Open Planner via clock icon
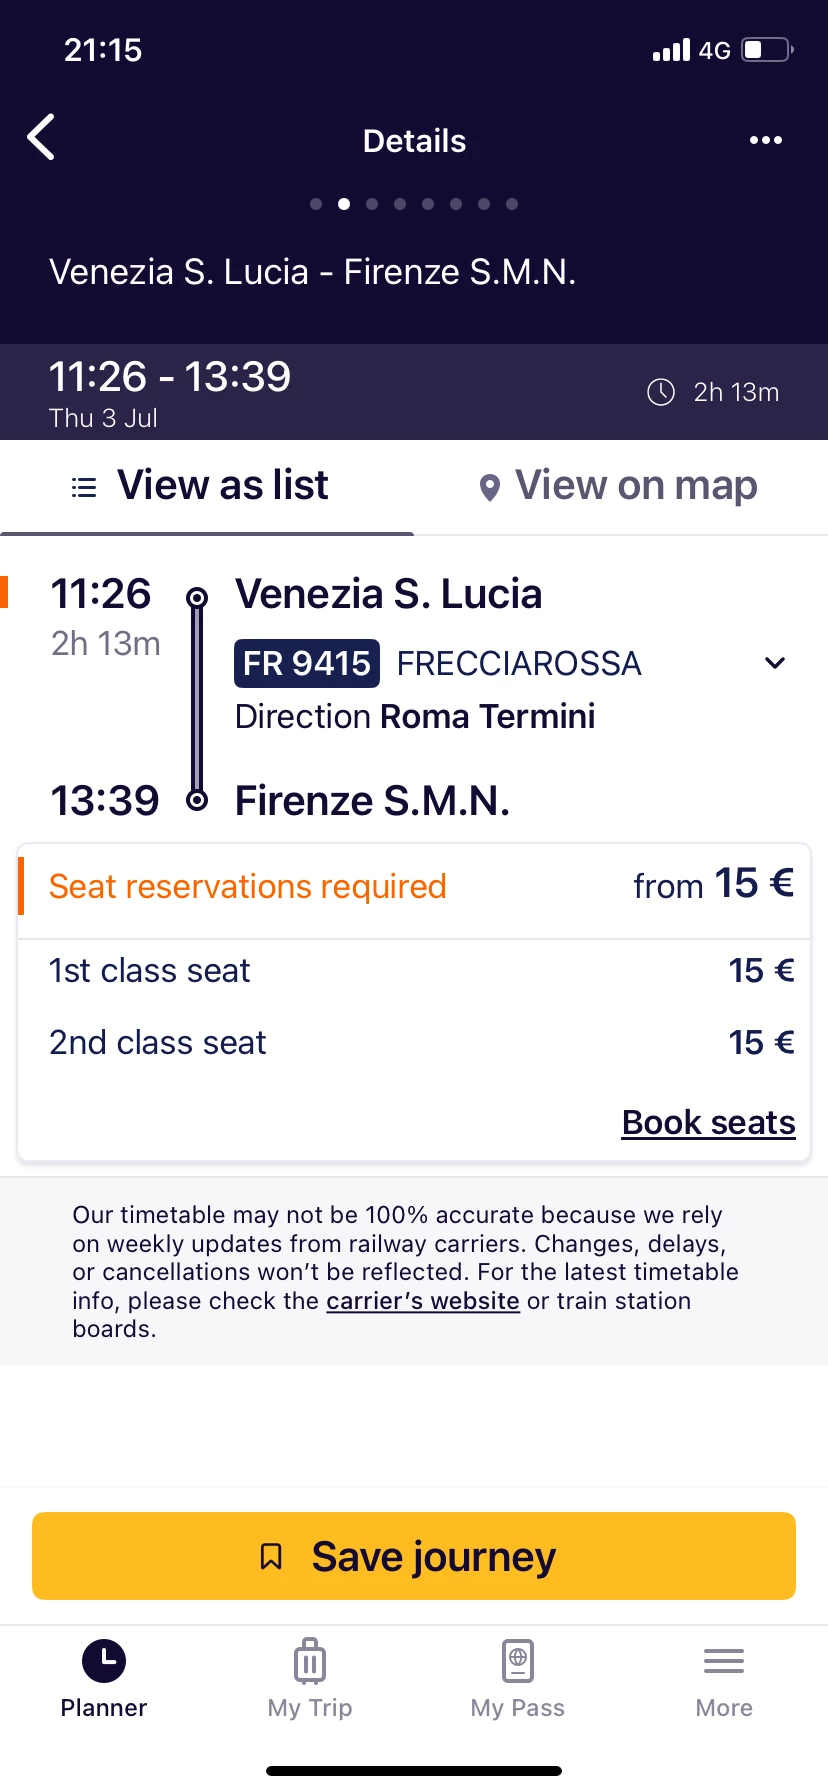The image size is (828, 1792). pyautogui.click(x=104, y=1662)
